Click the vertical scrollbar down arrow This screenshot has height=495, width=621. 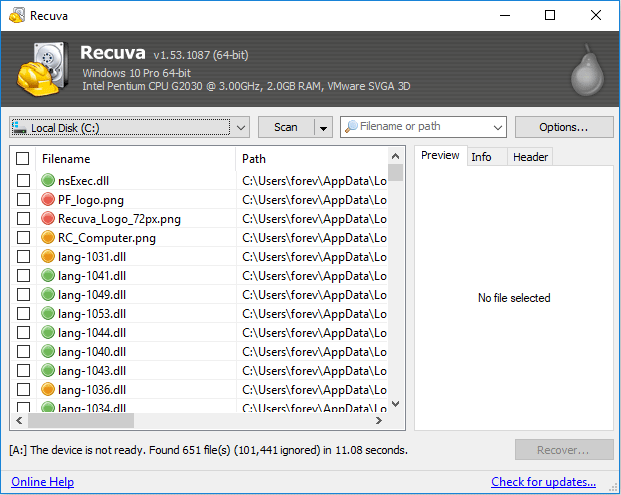pyautogui.click(x=395, y=404)
